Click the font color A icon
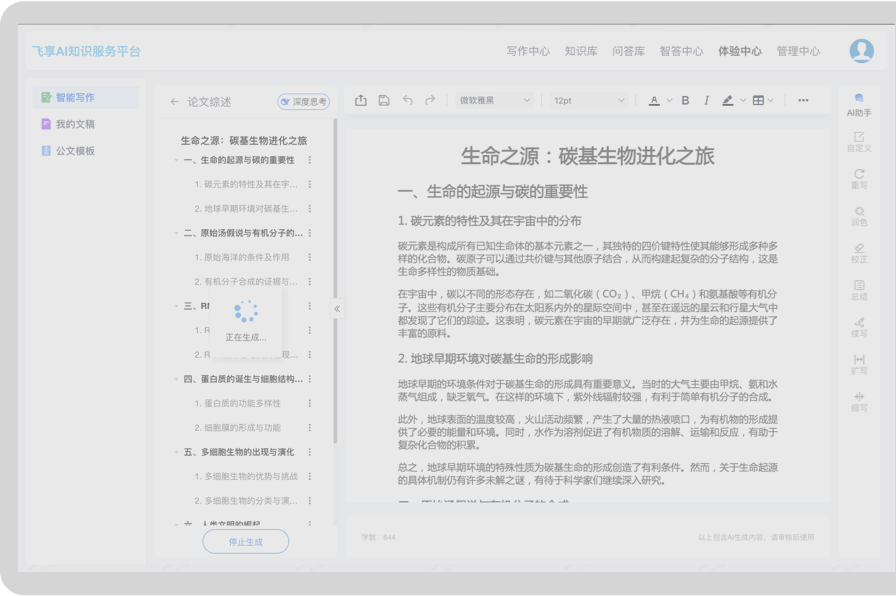 pyautogui.click(x=654, y=101)
